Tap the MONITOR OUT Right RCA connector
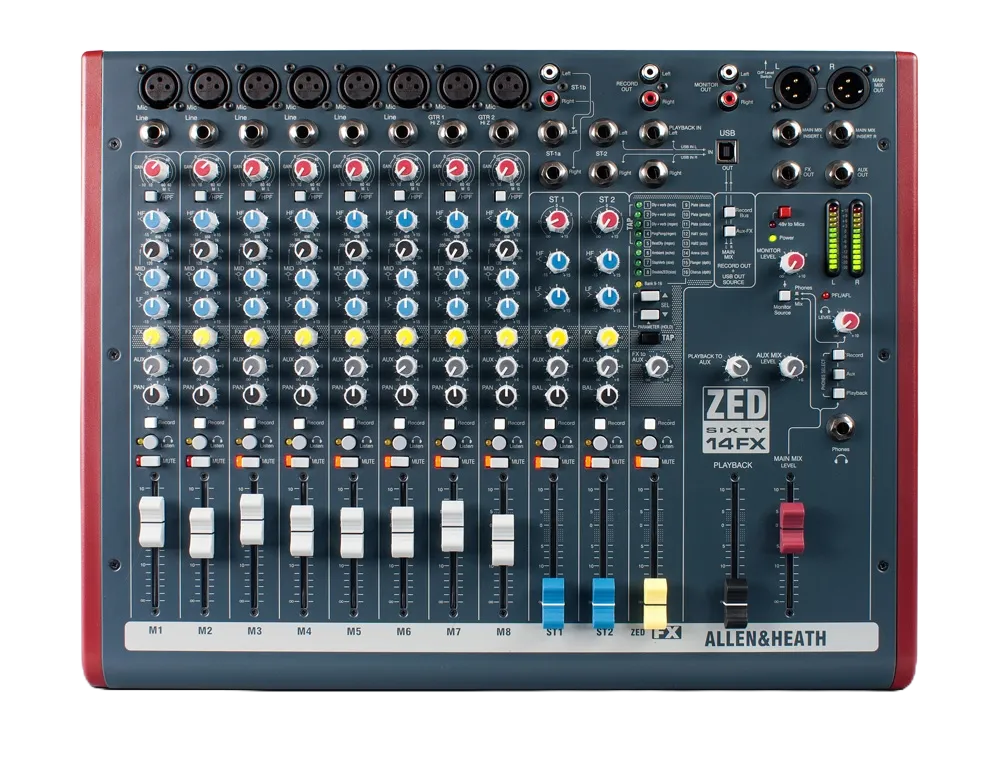 point(728,99)
